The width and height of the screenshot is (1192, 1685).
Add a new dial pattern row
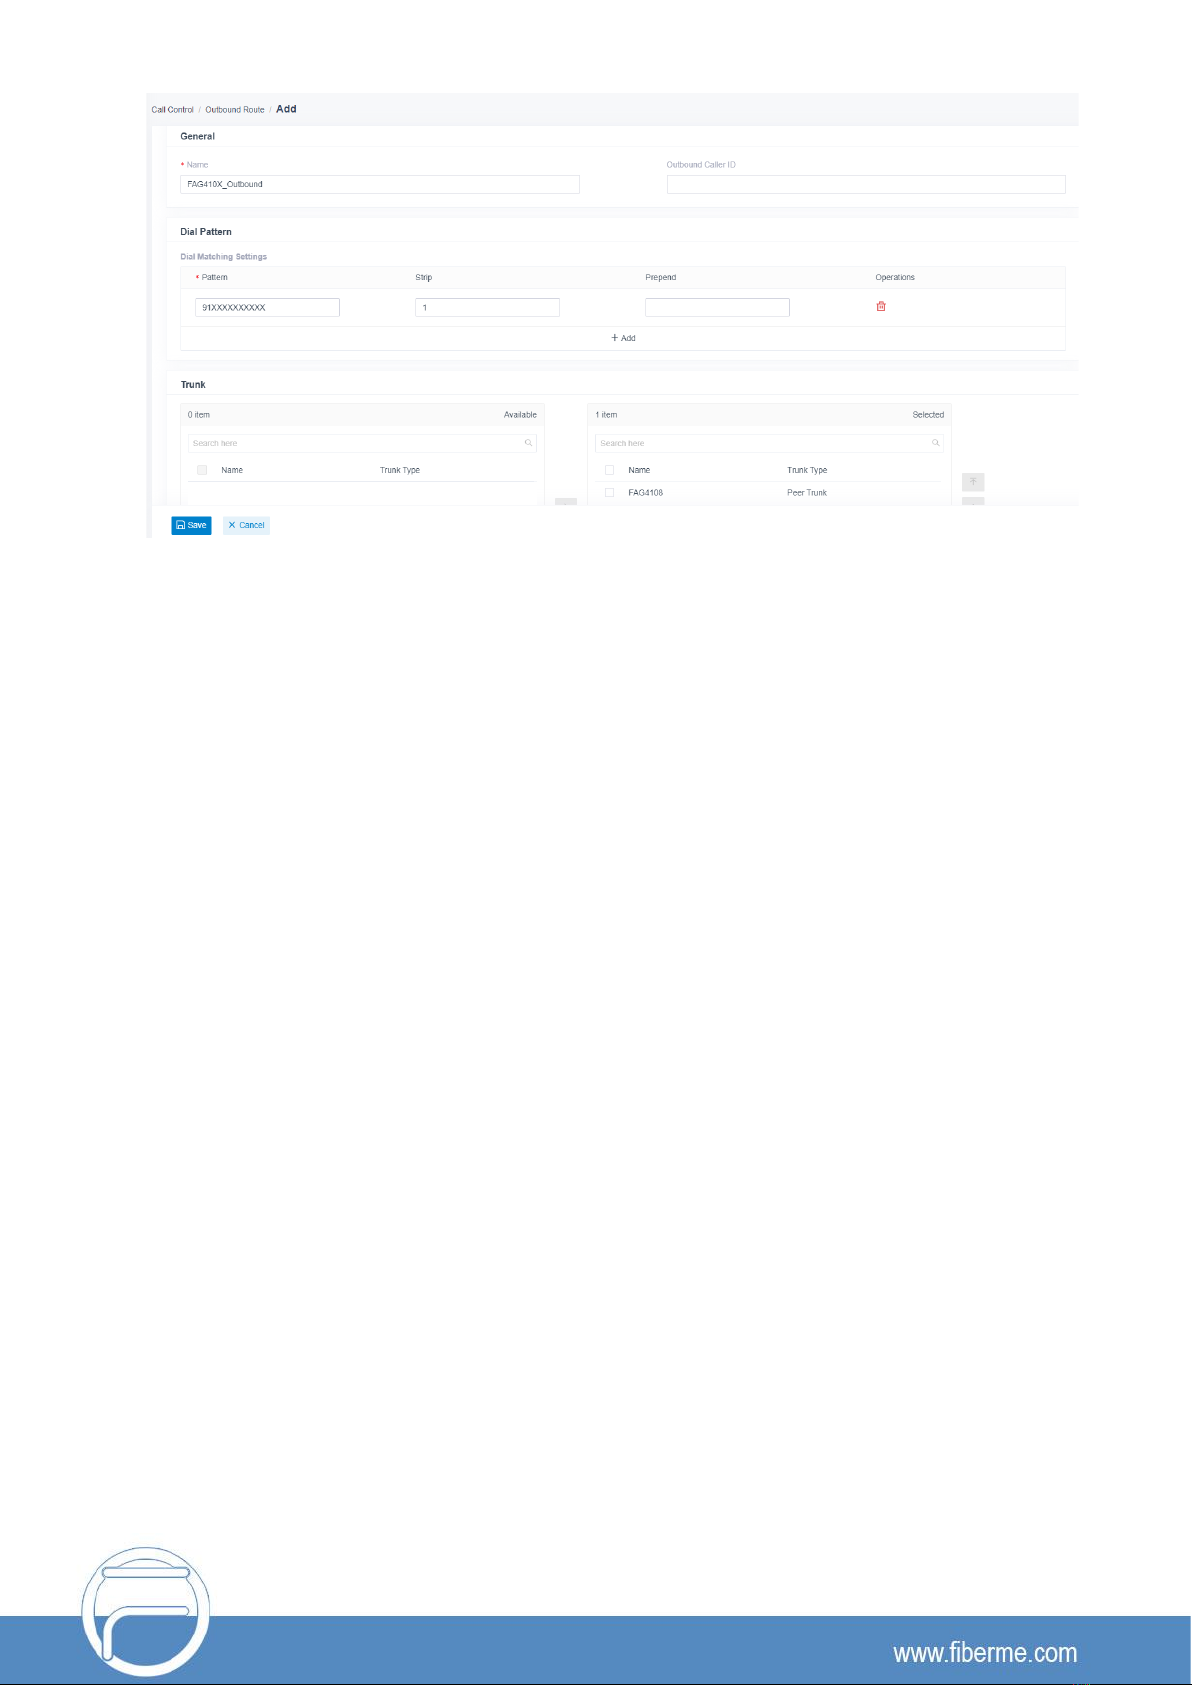click(623, 338)
